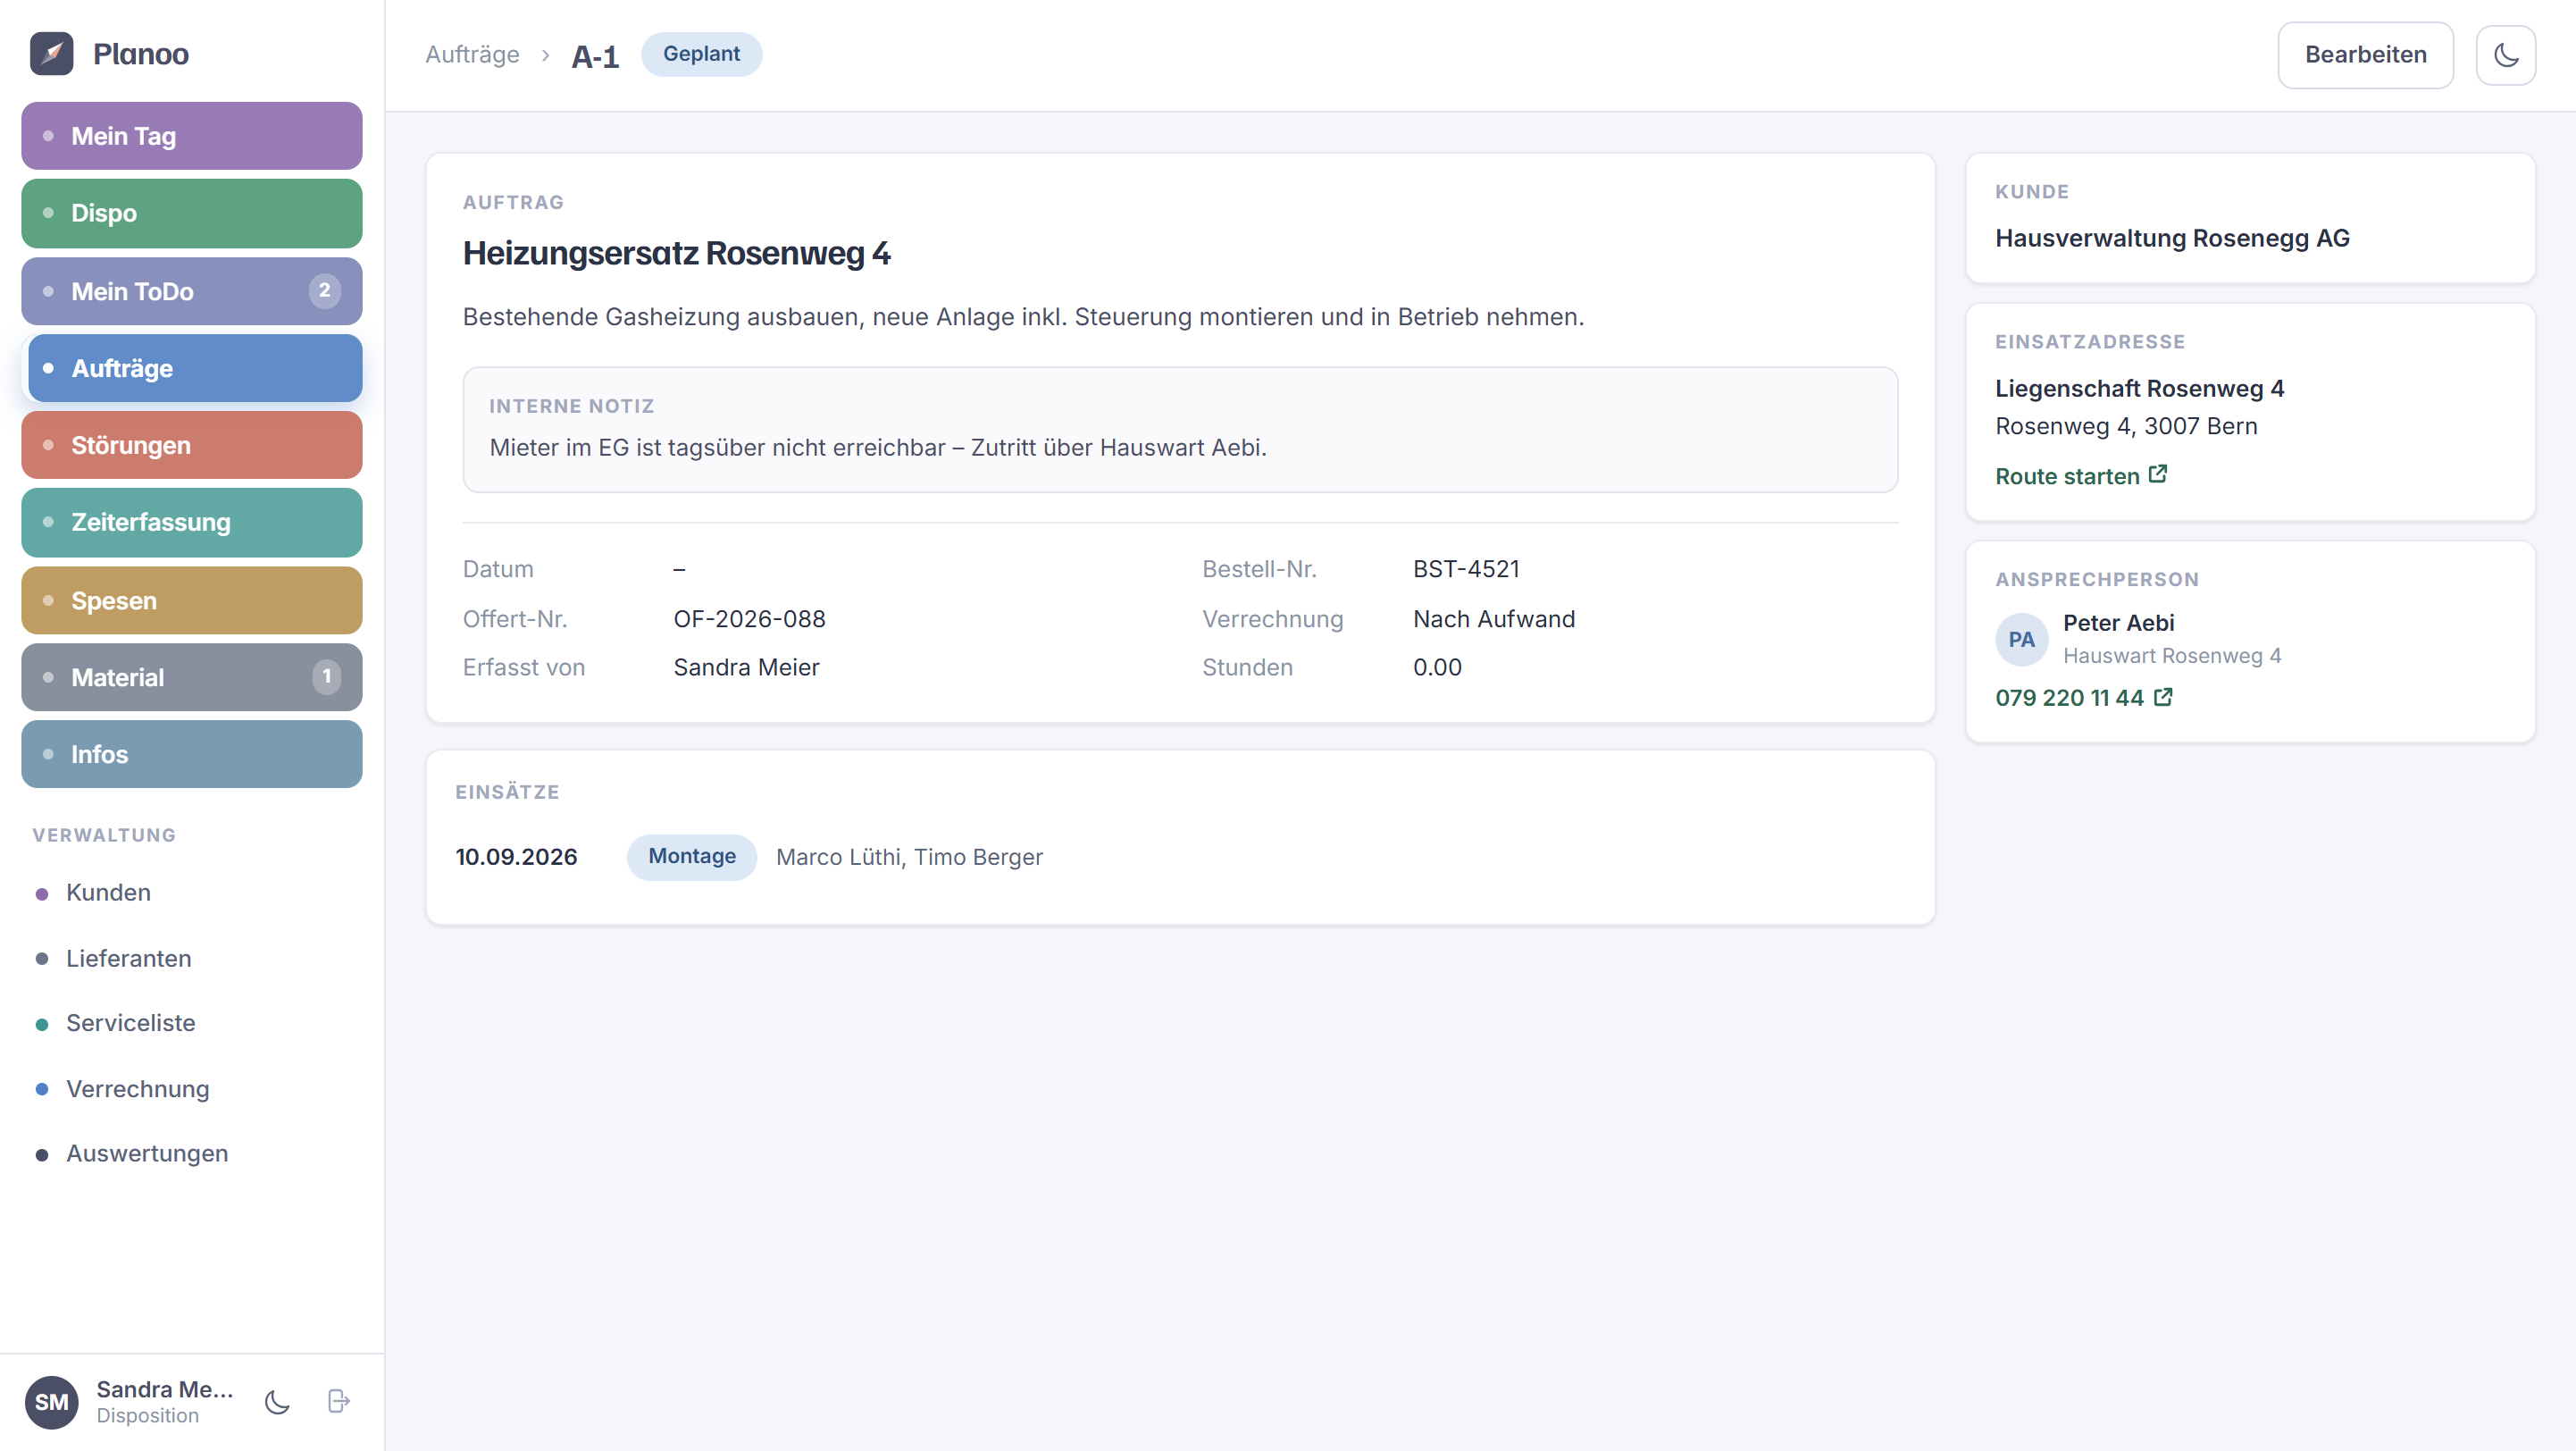This screenshot has height=1451, width=2576.
Task: Click assignees Marco Lüthi, Timo Berger
Action: pyautogui.click(x=909, y=857)
